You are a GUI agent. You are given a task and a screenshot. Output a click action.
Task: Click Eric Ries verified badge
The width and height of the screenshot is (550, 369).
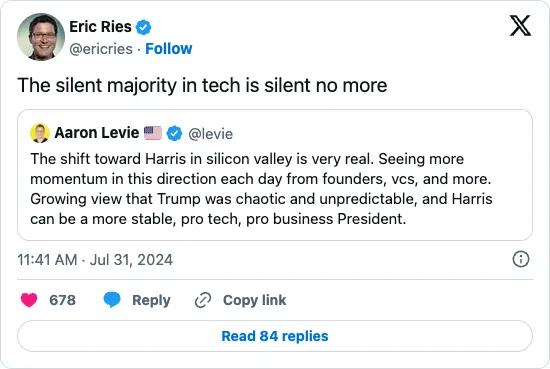coord(143,27)
